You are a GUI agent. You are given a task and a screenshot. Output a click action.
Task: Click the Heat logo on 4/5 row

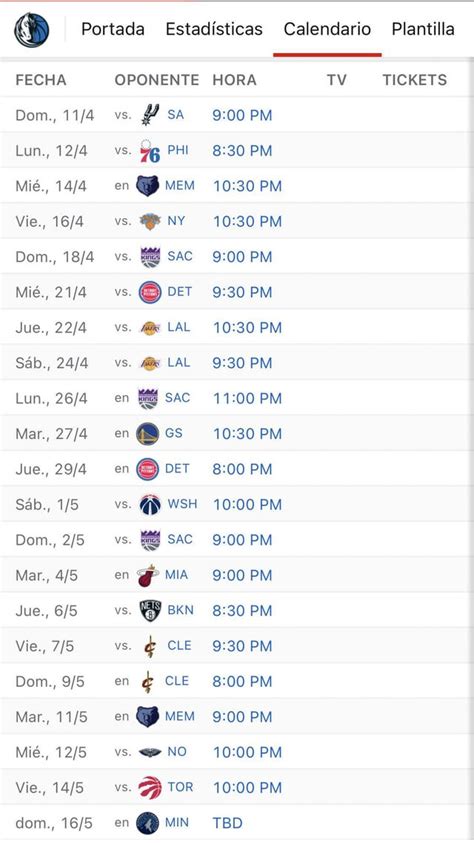point(148,575)
